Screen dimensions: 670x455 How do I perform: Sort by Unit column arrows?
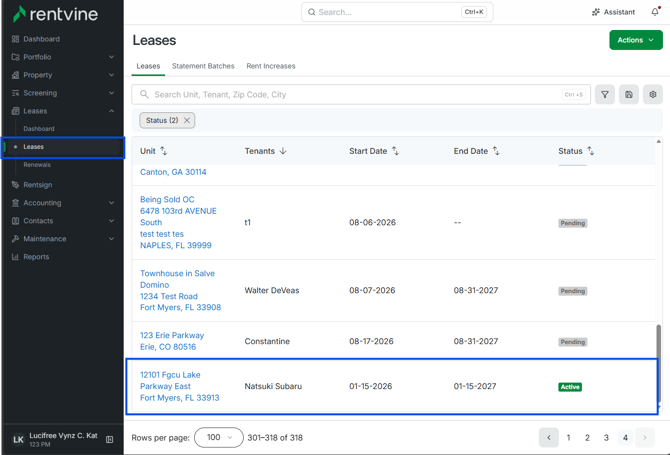click(163, 151)
